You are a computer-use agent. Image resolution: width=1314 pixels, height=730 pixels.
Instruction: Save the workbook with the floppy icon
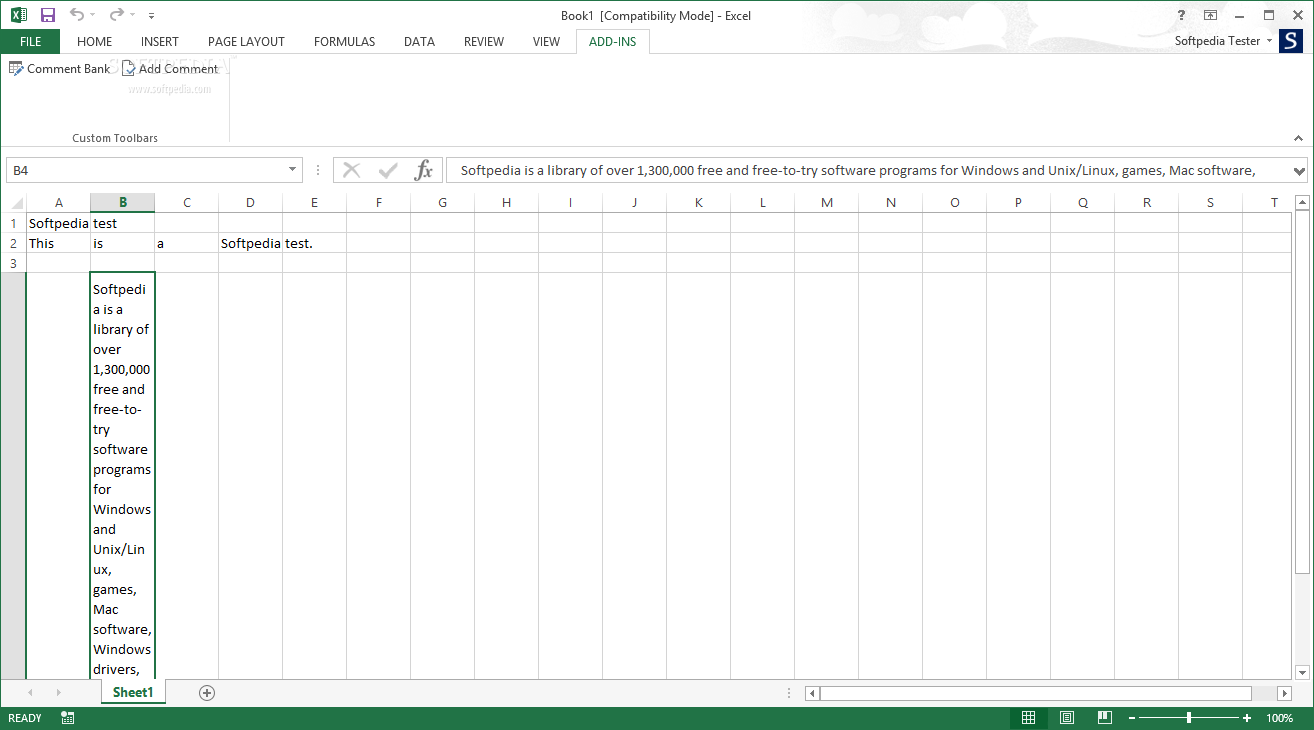coord(48,15)
